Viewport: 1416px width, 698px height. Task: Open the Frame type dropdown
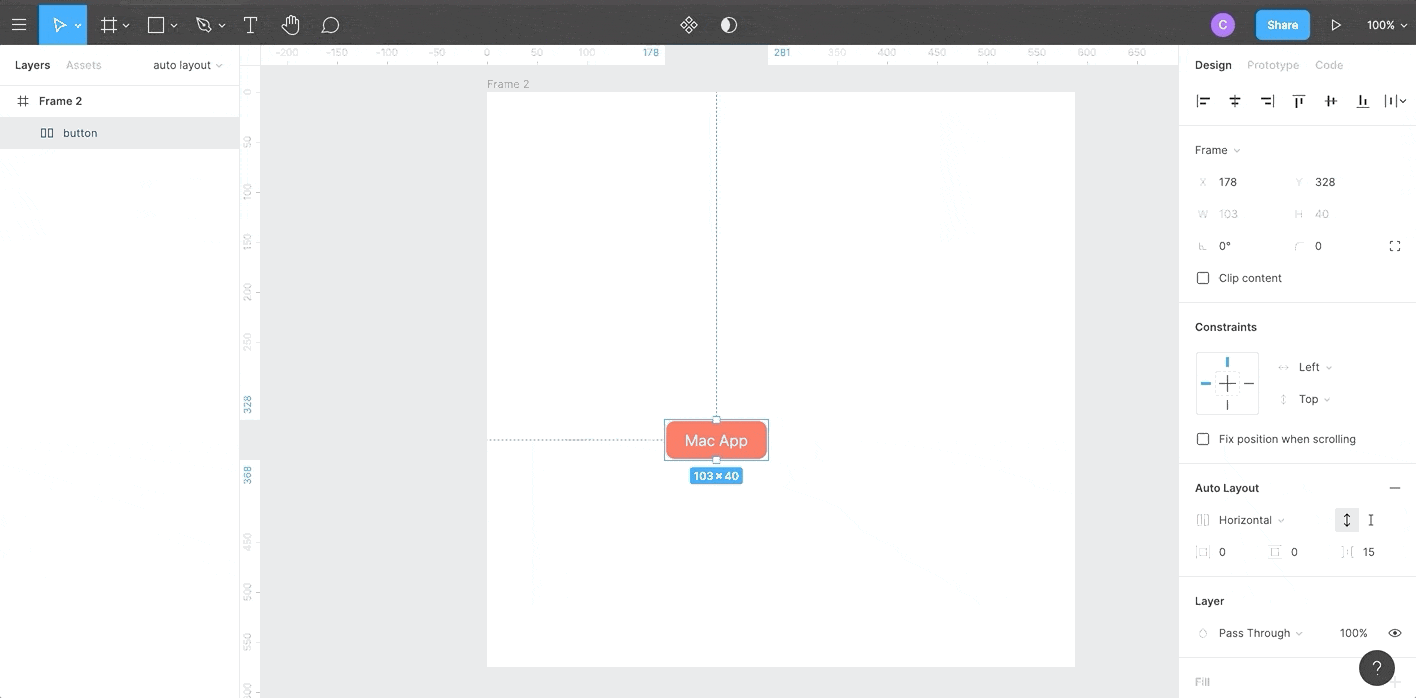pyautogui.click(x=1217, y=150)
